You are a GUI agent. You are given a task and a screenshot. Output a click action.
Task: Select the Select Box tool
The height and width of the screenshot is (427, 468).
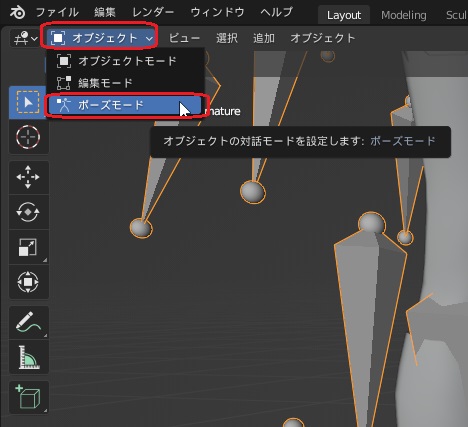tap(28, 102)
